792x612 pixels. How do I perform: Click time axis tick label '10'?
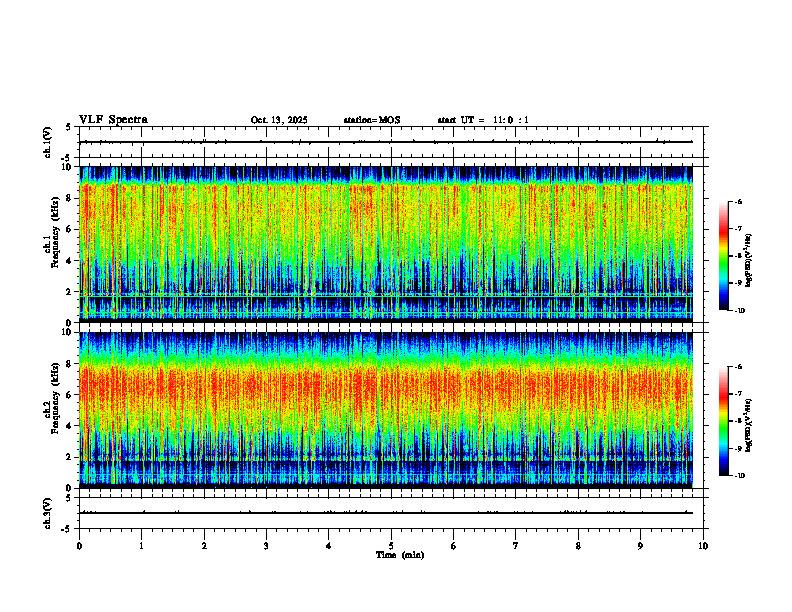point(703,546)
